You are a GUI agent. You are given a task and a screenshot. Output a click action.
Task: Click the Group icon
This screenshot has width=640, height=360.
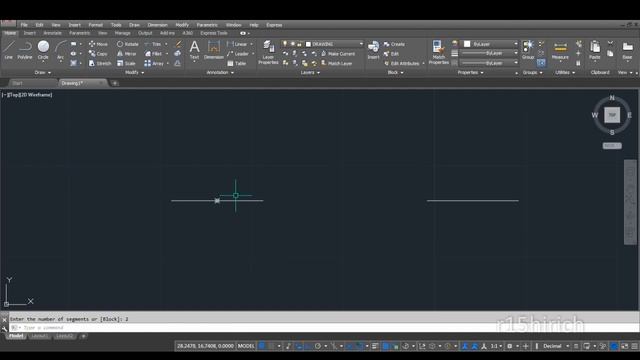click(x=528, y=50)
